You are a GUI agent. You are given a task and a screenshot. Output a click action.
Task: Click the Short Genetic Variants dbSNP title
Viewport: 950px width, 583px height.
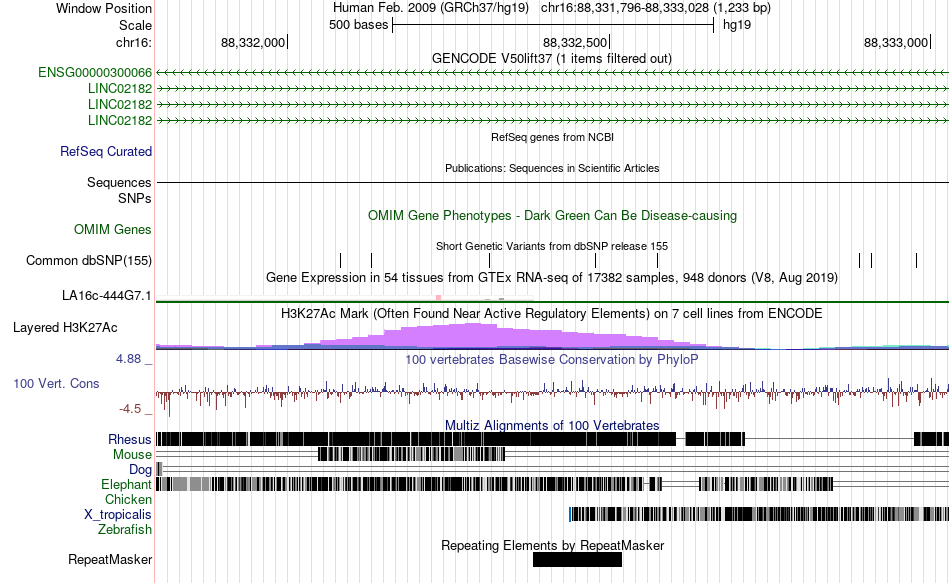[x=552, y=247]
